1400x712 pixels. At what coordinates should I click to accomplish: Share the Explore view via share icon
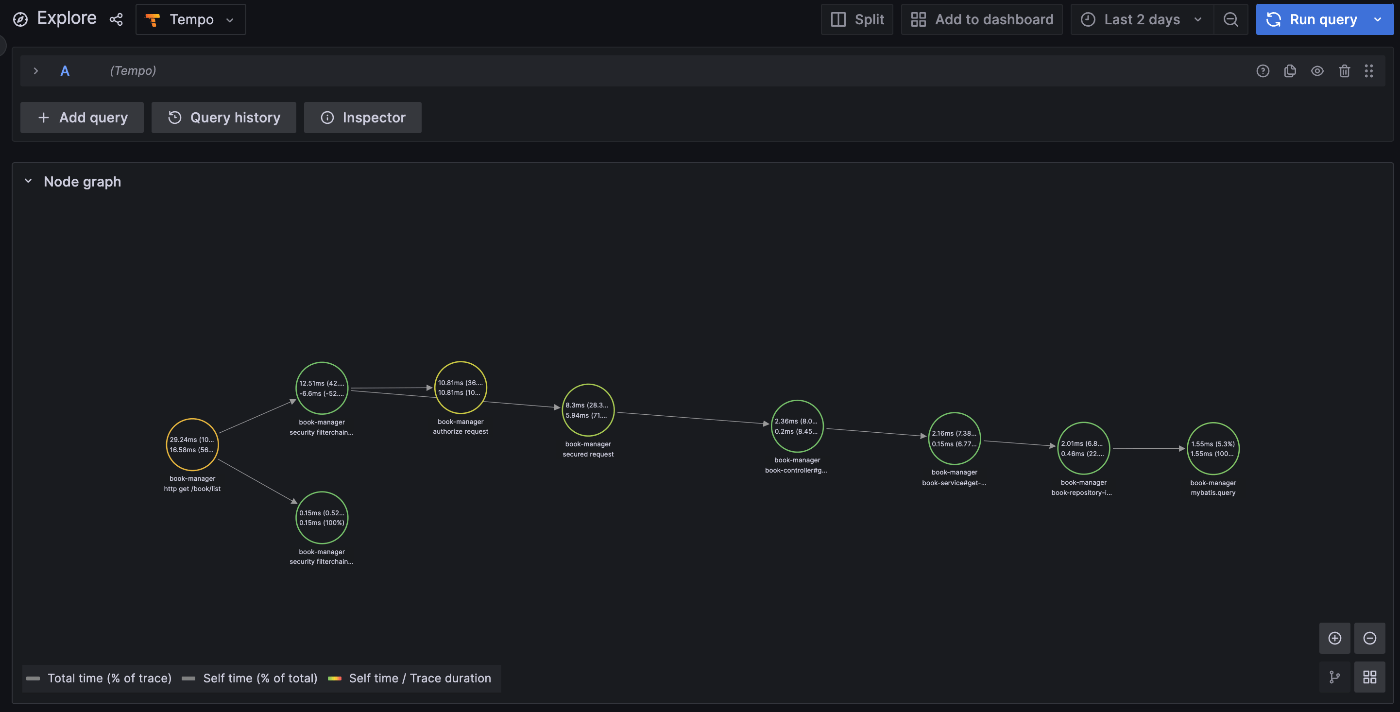[x=116, y=19]
